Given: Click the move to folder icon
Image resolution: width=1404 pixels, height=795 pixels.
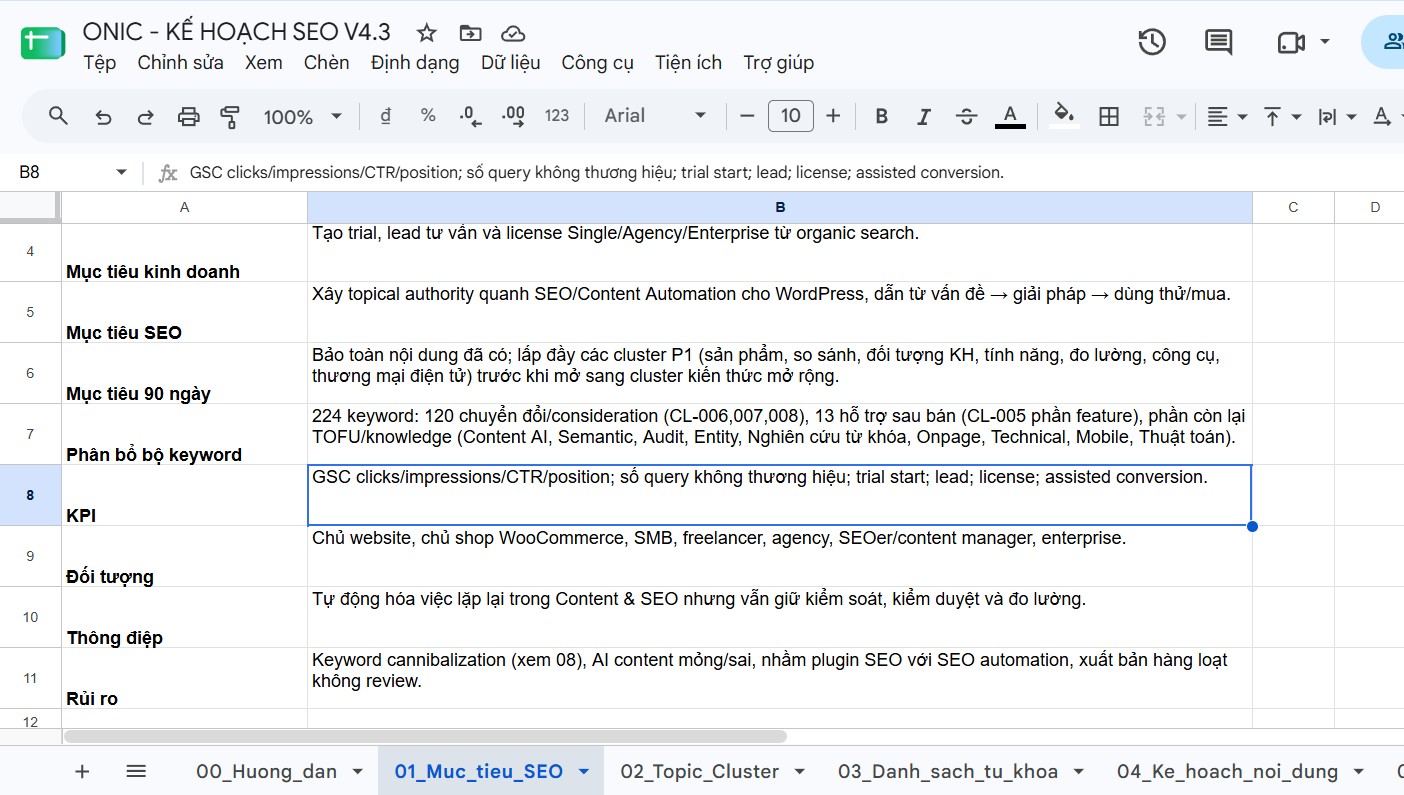Looking at the screenshot, I should coord(470,32).
